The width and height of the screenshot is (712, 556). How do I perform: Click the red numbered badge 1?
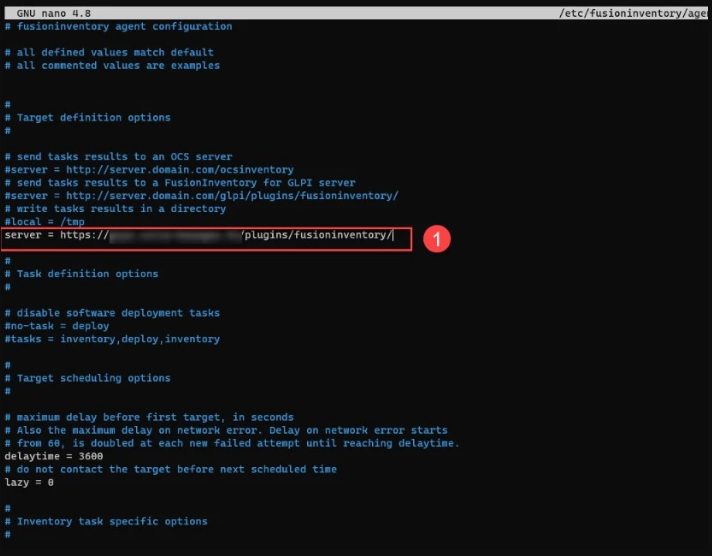[437, 240]
